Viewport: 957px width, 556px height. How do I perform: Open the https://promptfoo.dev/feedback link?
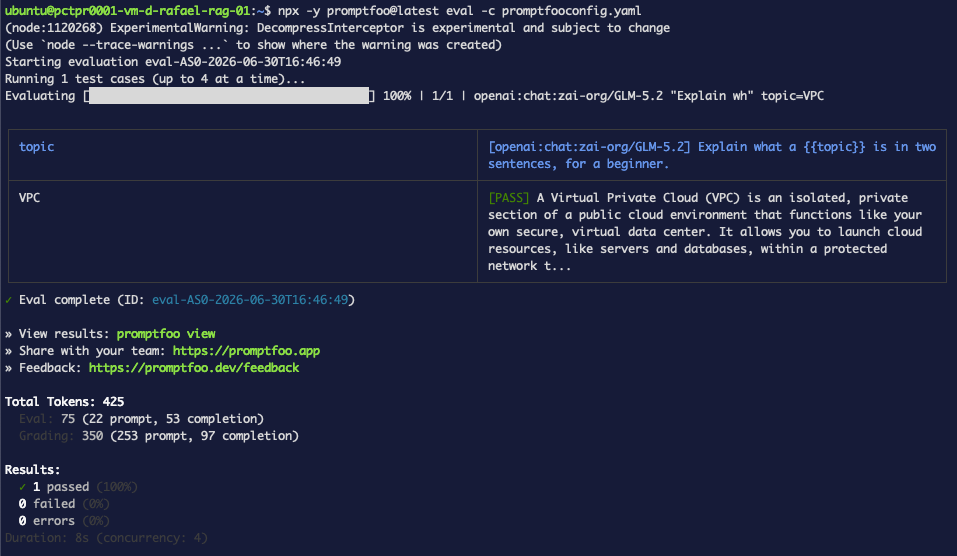tap(194, 368)
